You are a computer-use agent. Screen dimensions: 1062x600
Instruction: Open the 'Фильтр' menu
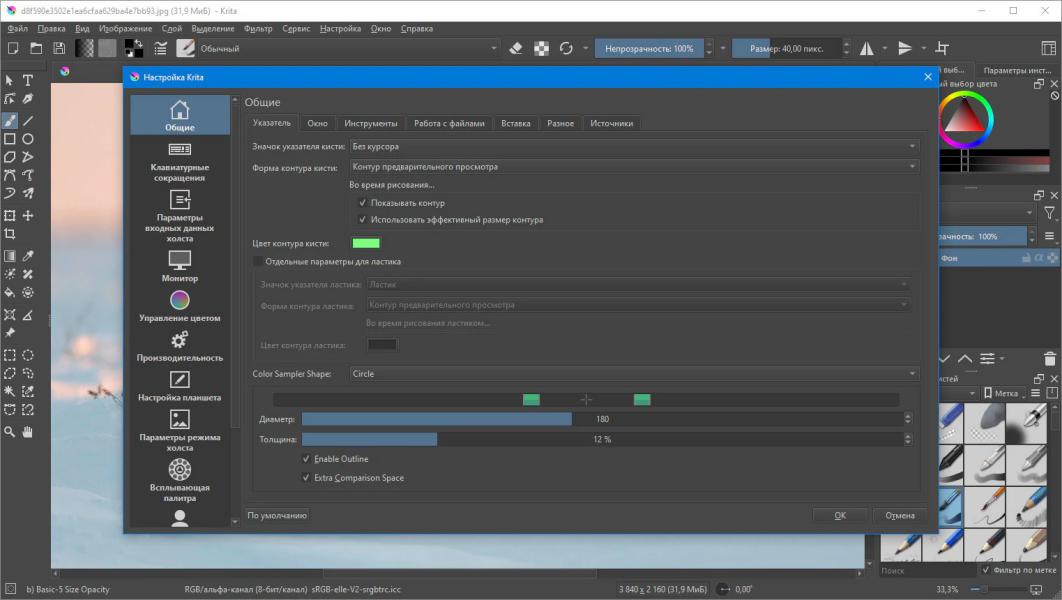258,29
